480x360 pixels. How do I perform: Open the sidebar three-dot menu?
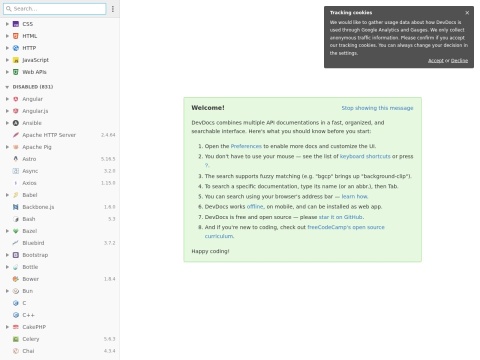pos(113,9)
